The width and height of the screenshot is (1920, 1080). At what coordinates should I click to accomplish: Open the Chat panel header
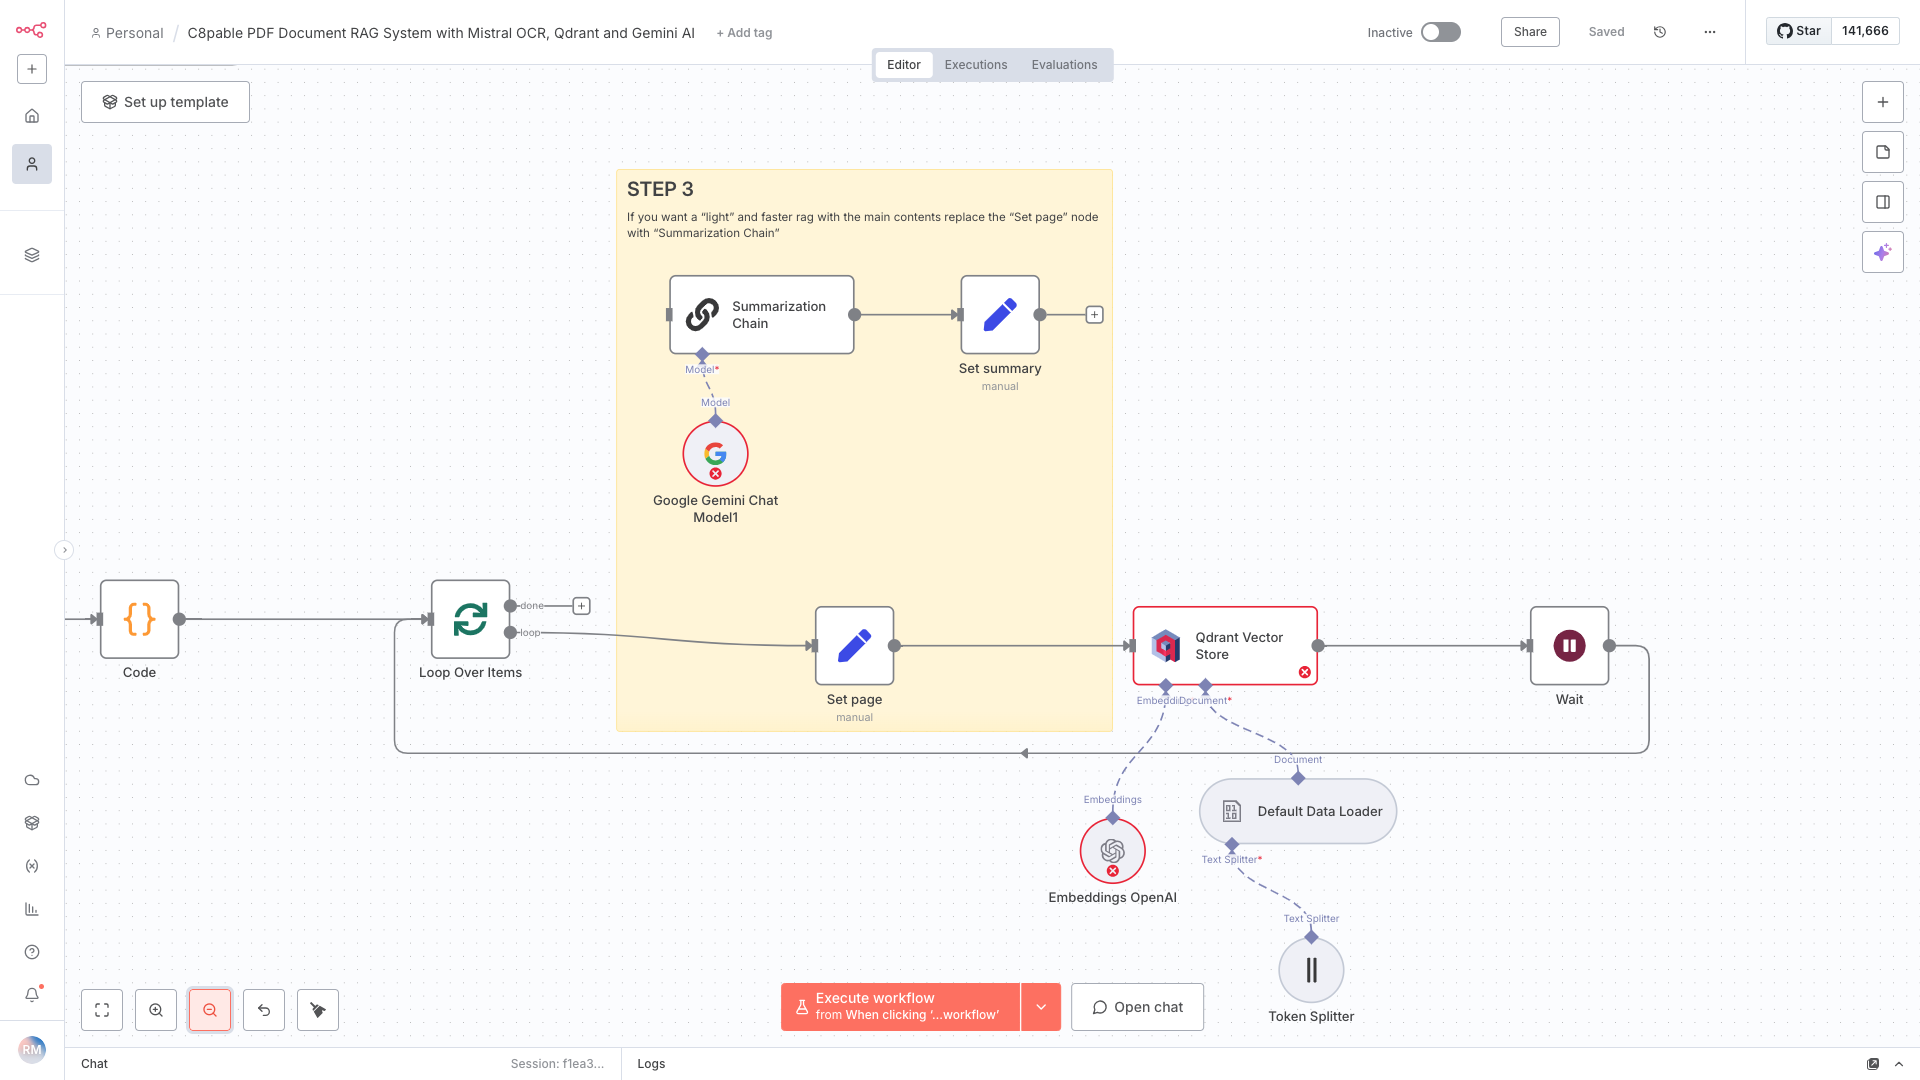pos(94,1064)
